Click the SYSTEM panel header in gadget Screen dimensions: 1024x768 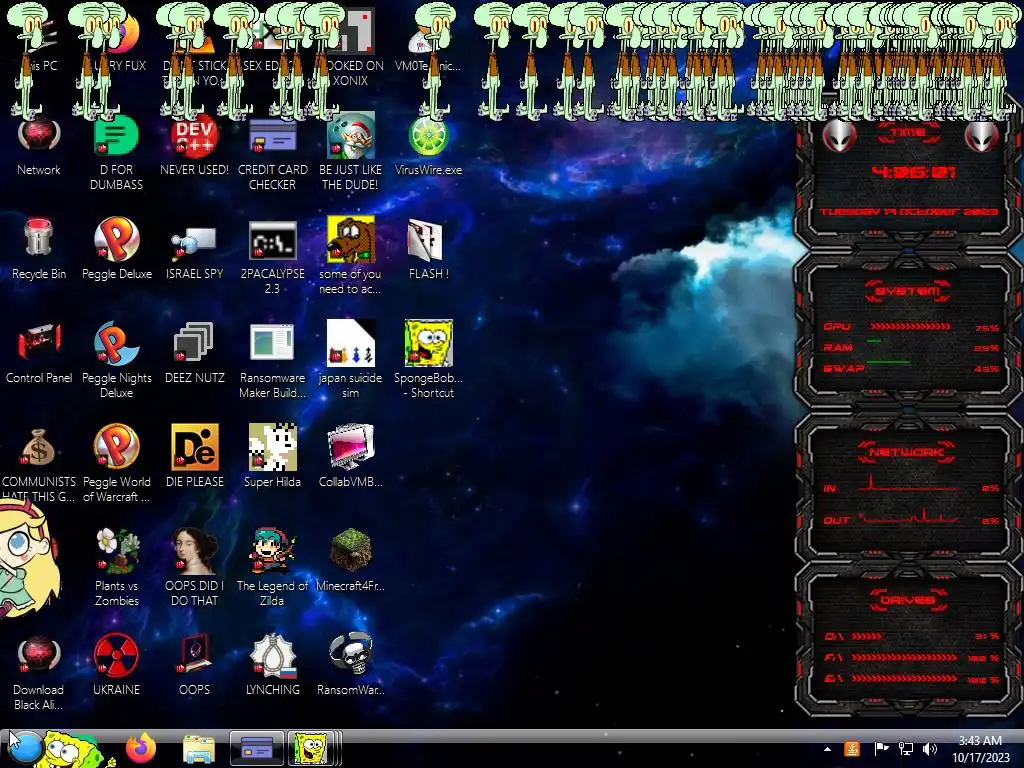(x=908, y=291)
